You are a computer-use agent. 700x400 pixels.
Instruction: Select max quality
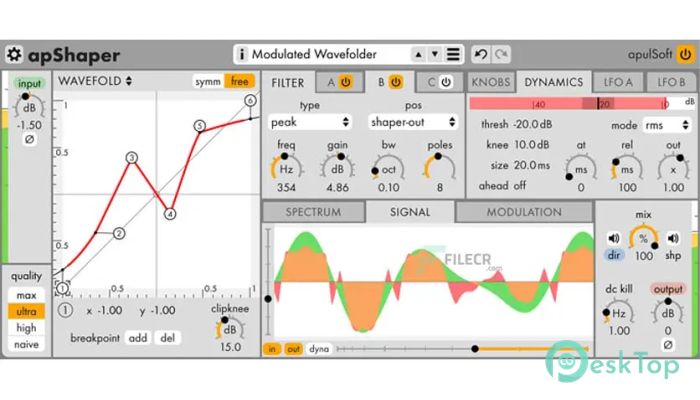pyautogui.click(x=26, y=296)
